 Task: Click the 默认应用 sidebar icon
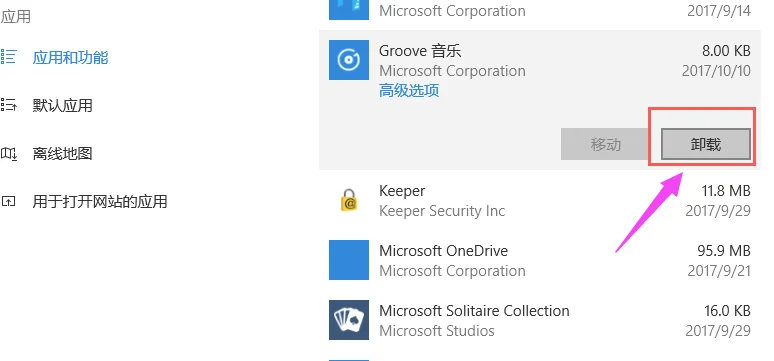[8, 105]
